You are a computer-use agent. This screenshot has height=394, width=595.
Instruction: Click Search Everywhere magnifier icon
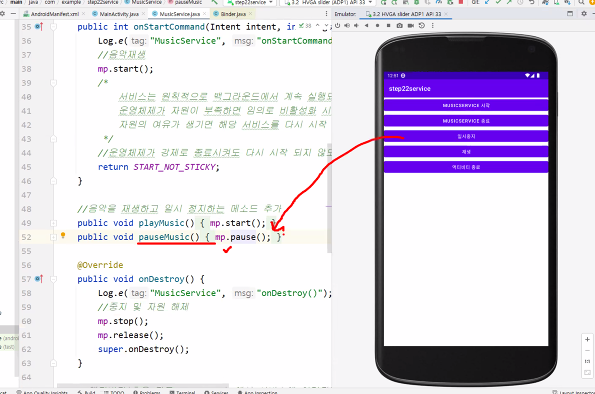(581, 2)
